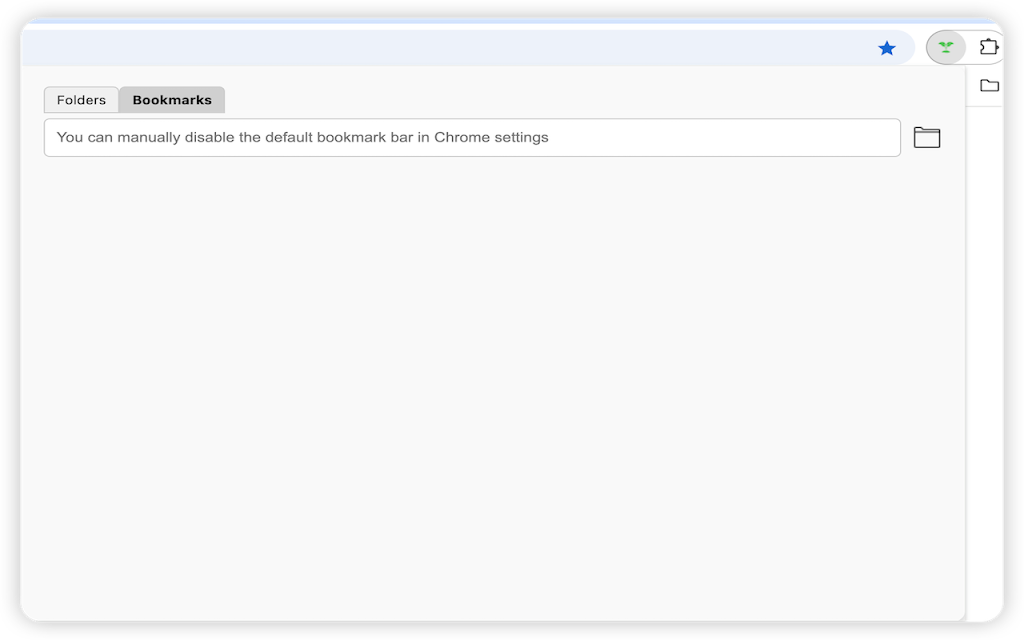Choose a folder using the popup folder button
Viewport: 1024px width, 640px height.
point(926,137)
